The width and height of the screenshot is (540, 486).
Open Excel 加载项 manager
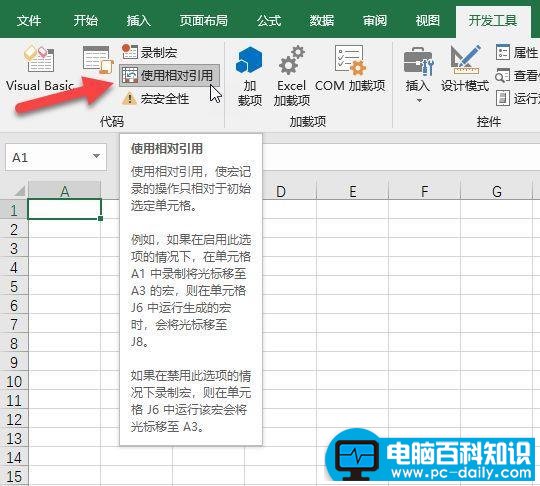(292, 76)
